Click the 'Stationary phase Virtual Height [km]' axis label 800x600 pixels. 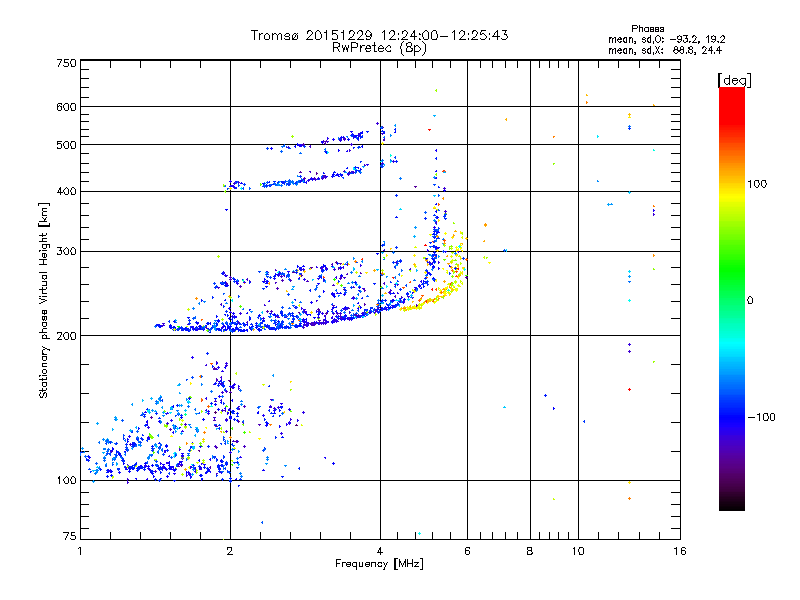[44, 300]
